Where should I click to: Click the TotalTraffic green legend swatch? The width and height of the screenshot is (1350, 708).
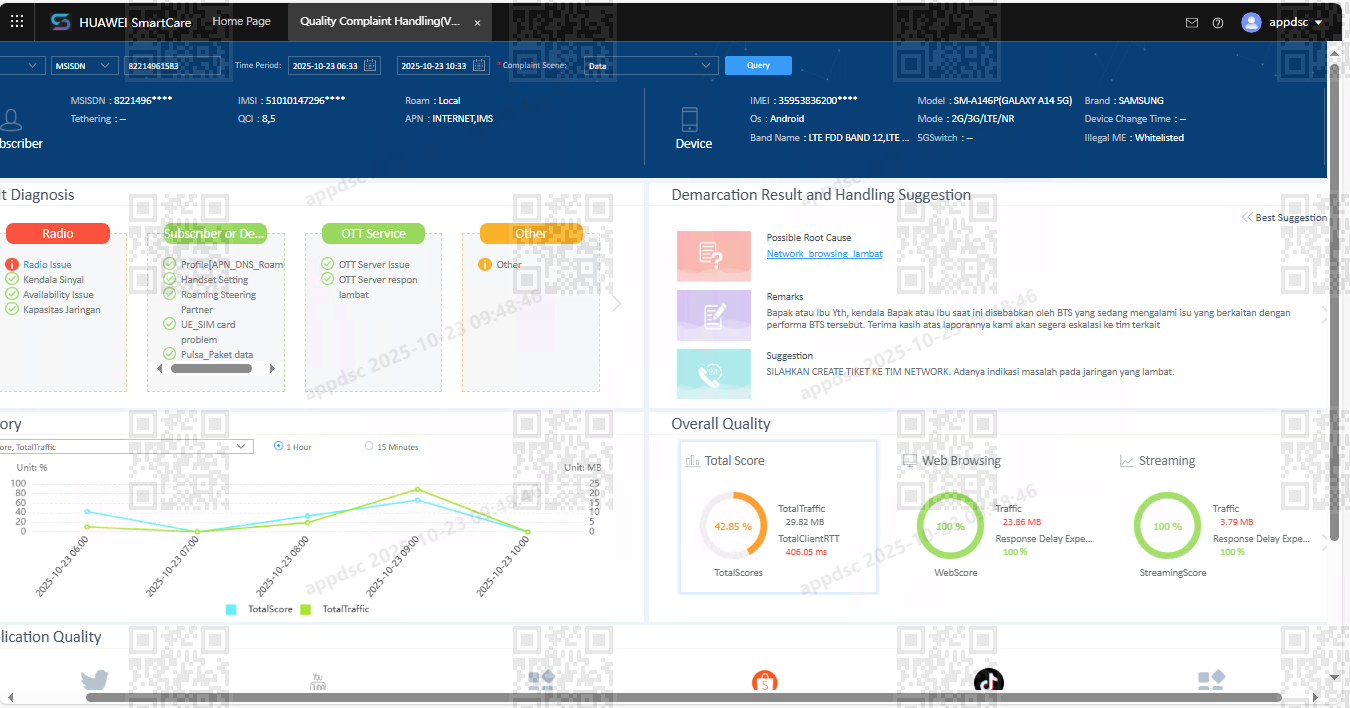[305, 609]
